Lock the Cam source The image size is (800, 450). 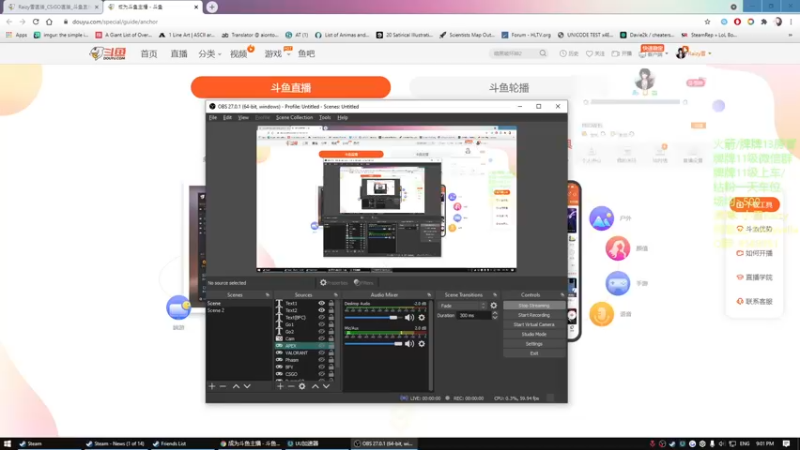pos(331,338)
